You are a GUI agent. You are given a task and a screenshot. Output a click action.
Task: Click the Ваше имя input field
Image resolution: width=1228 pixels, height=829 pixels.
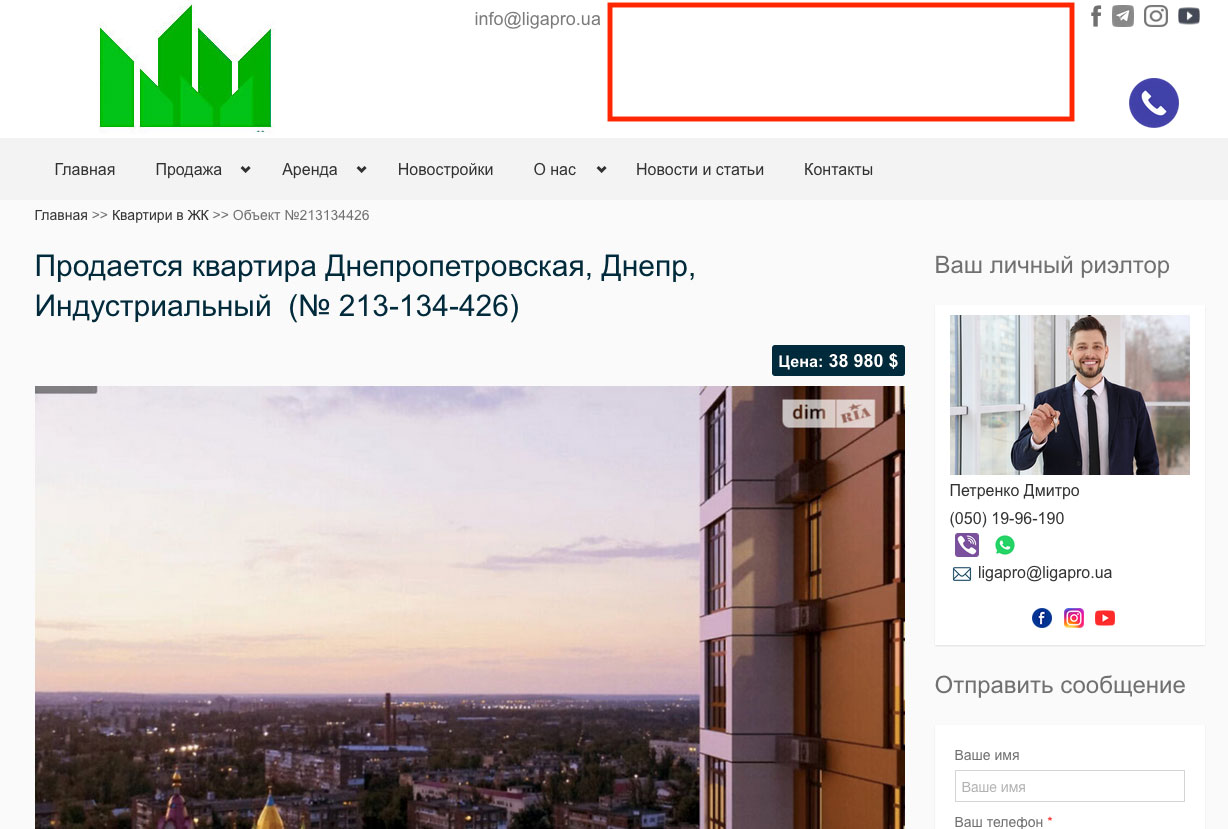[x=1069, y=786]
